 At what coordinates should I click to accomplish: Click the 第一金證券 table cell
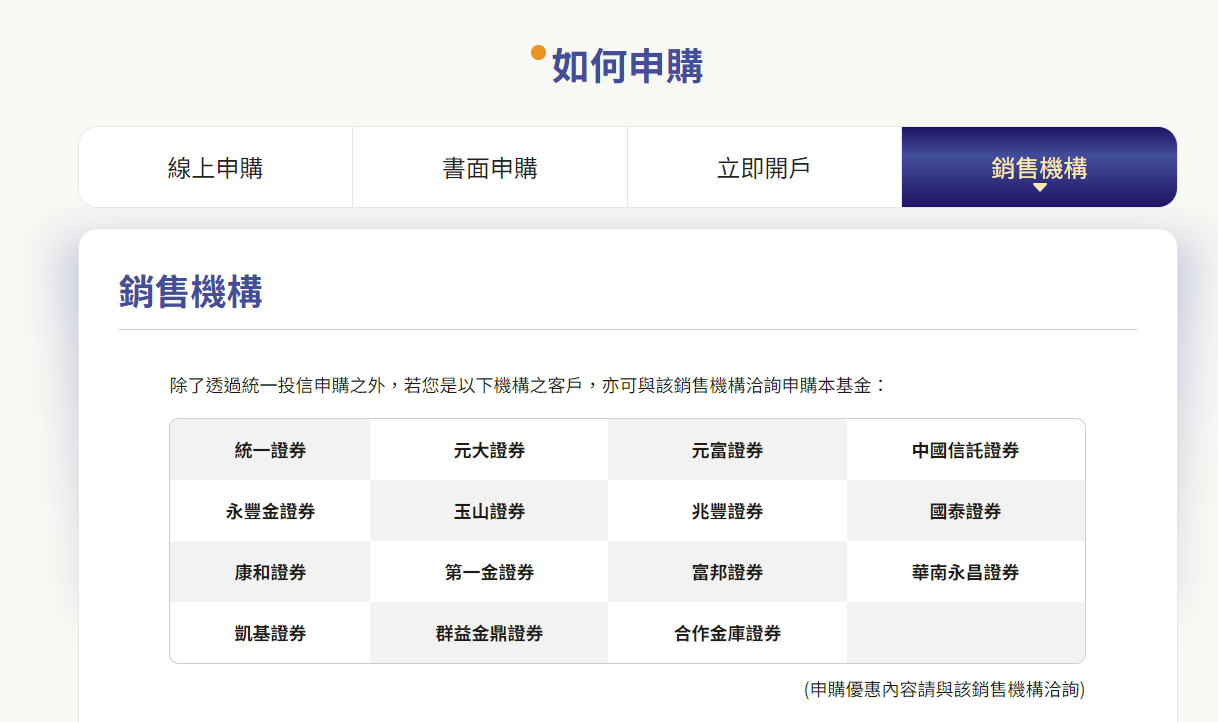coord(489,572)
